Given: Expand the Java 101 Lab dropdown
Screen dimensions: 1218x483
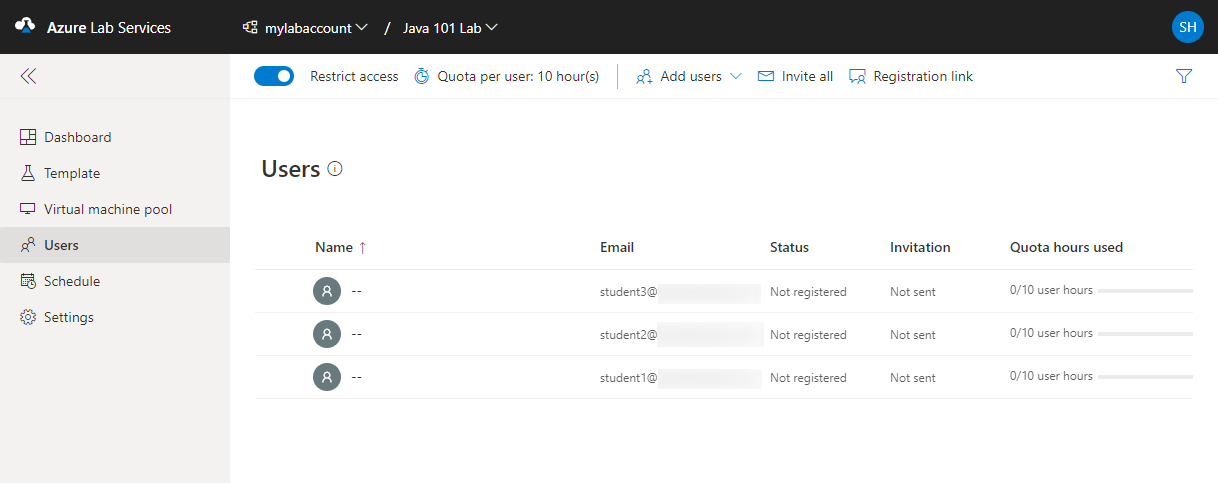Looking at the screenshot, I should click(x=492, y=28).
